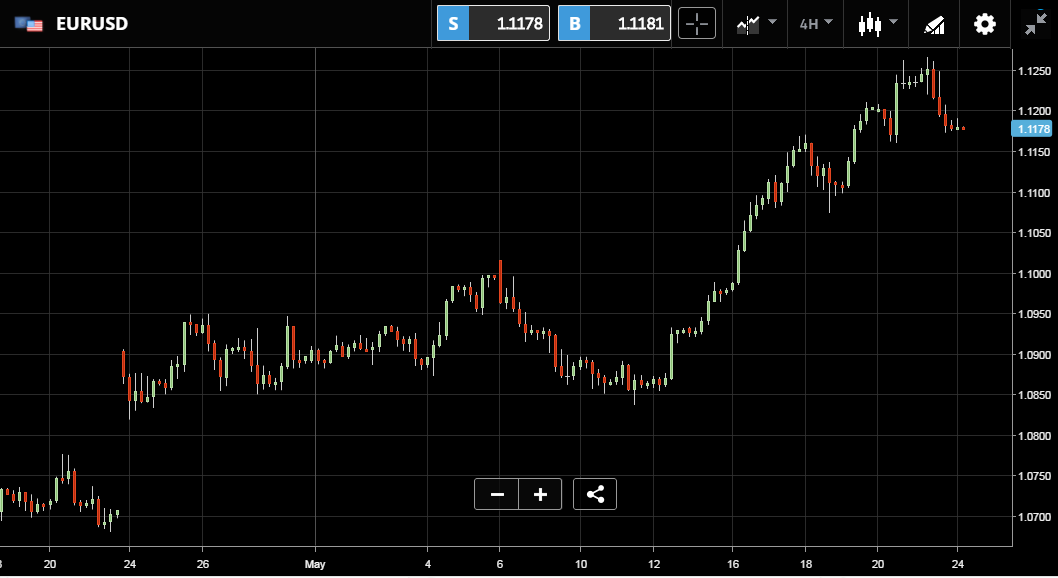
Task: Click the 16 date label on time axis
Action: coord(733,565)
